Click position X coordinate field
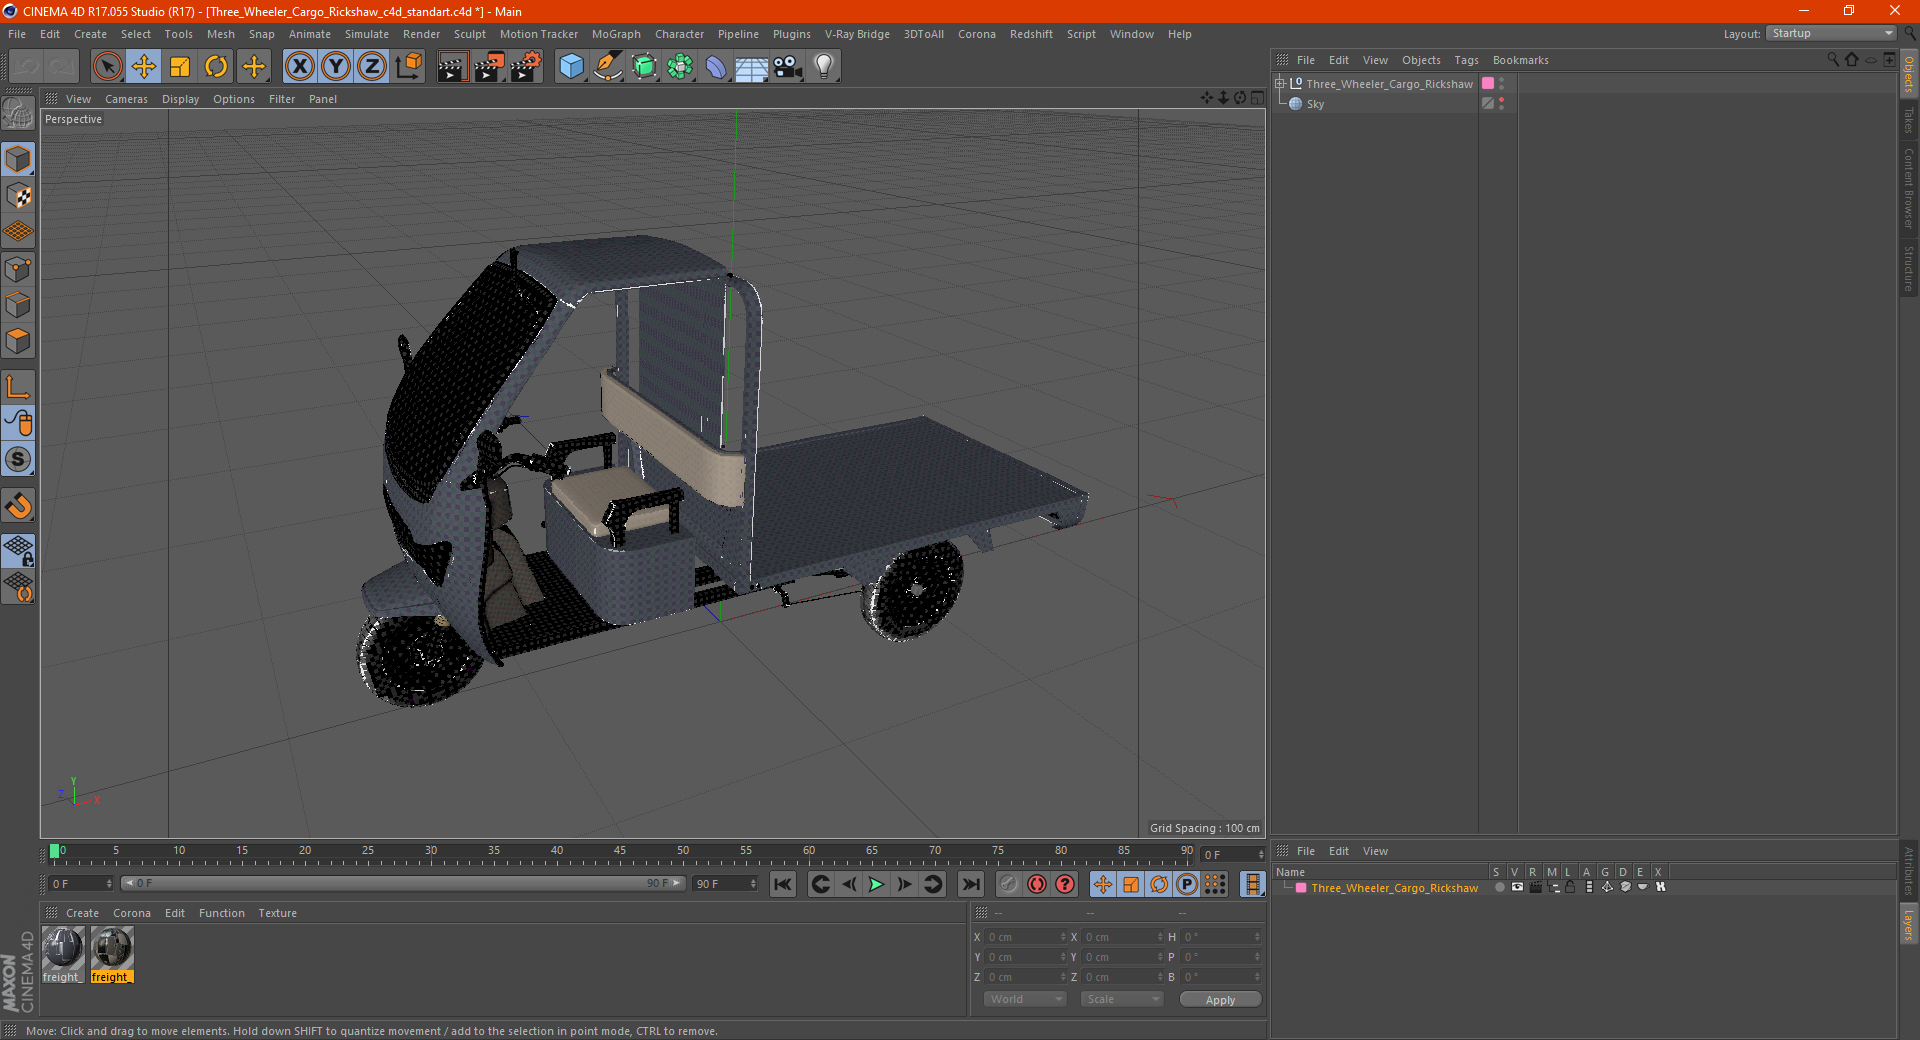 1026,937
